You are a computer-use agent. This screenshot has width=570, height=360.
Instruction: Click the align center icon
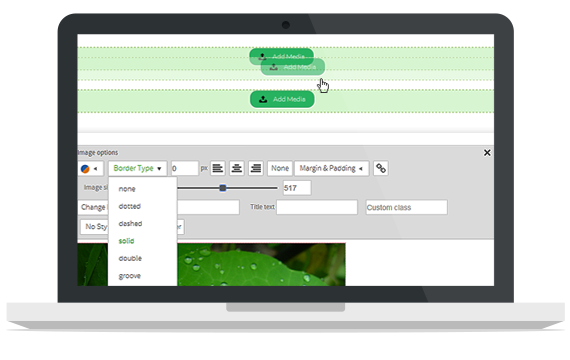(237, 168)
